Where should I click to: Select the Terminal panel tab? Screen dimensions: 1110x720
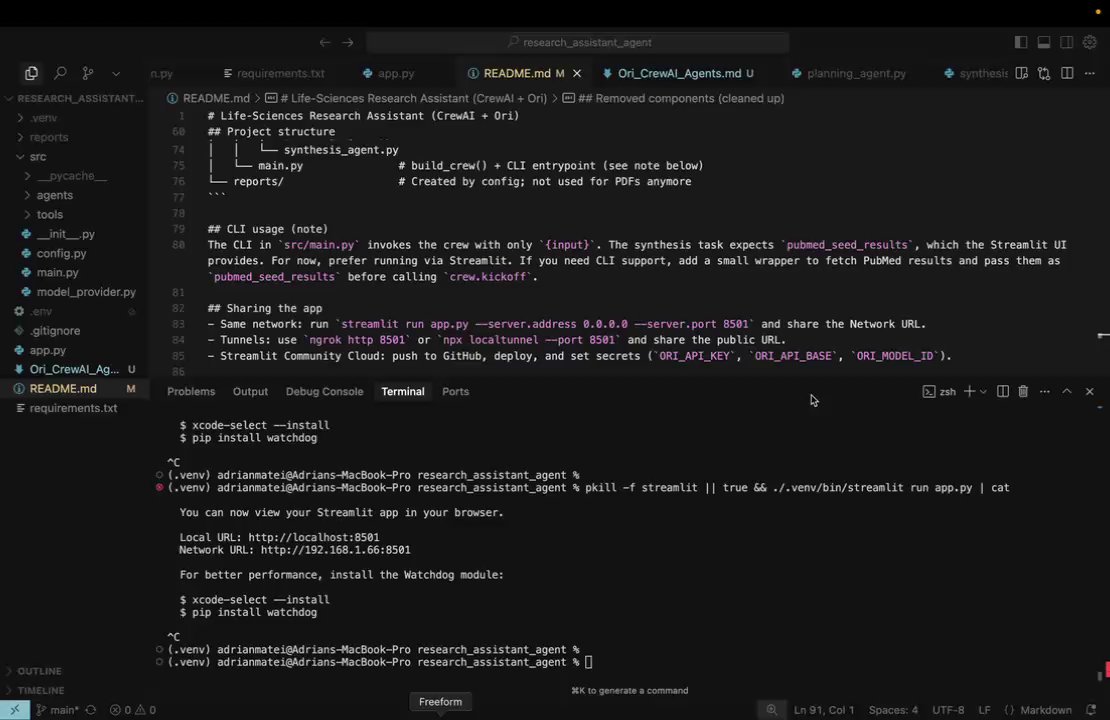point(403,392)
